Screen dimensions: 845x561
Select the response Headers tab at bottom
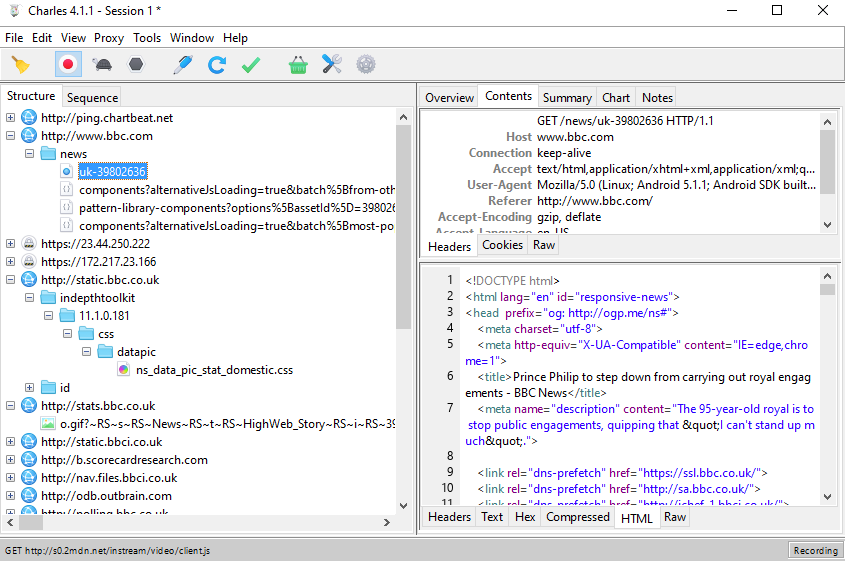coord(449,517)
